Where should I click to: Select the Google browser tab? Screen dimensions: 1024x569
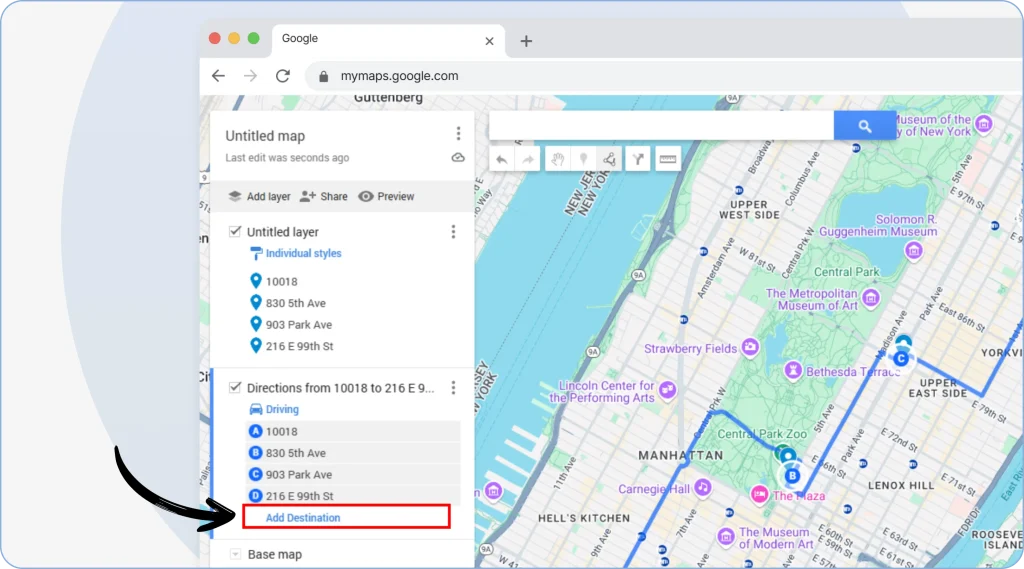point(388,40)
